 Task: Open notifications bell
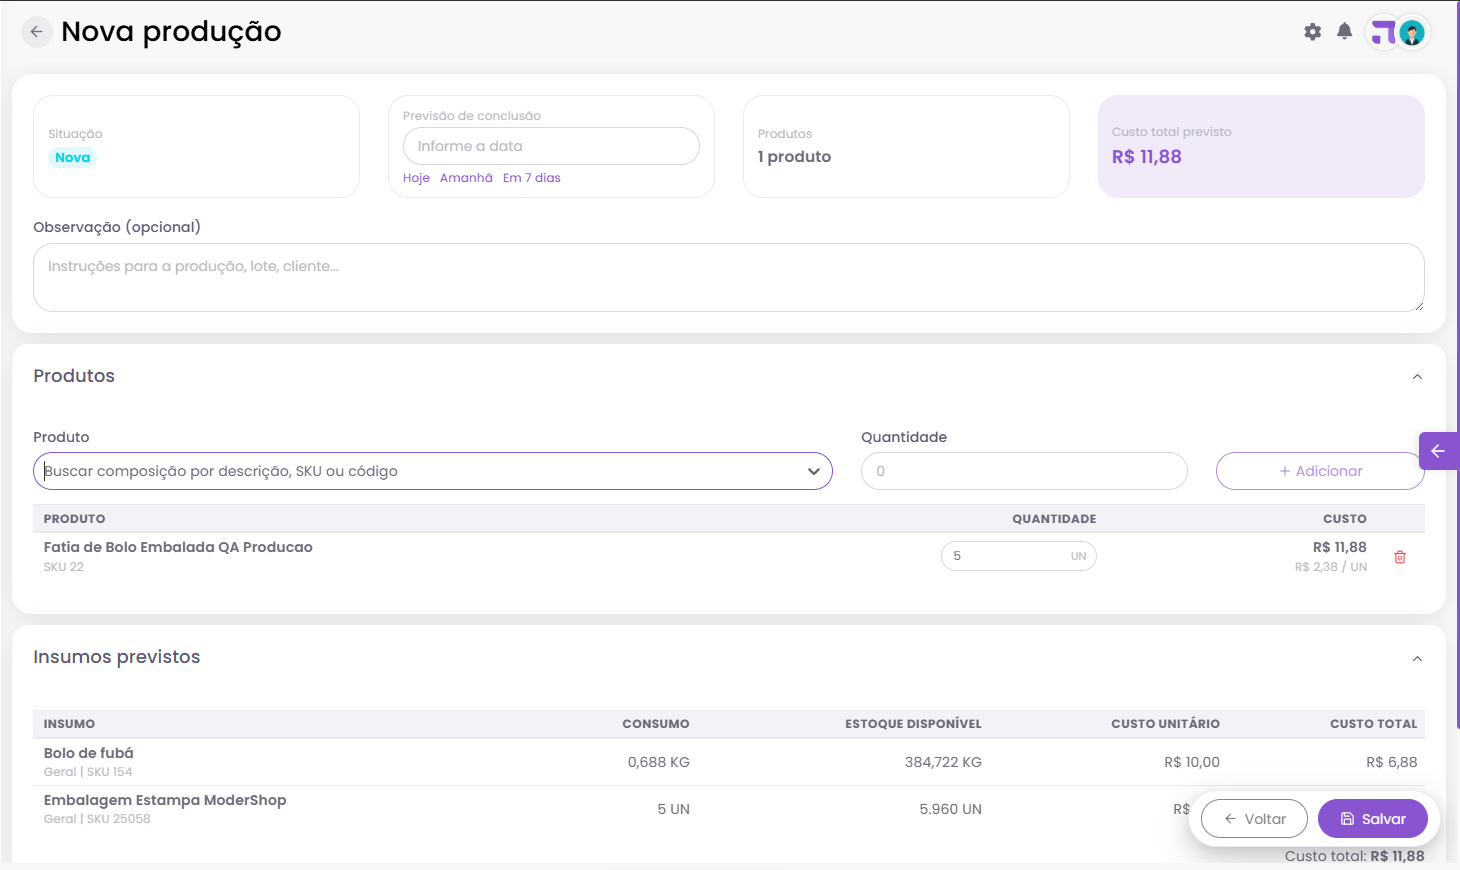pyautogui.click(x=1345, y=32)
